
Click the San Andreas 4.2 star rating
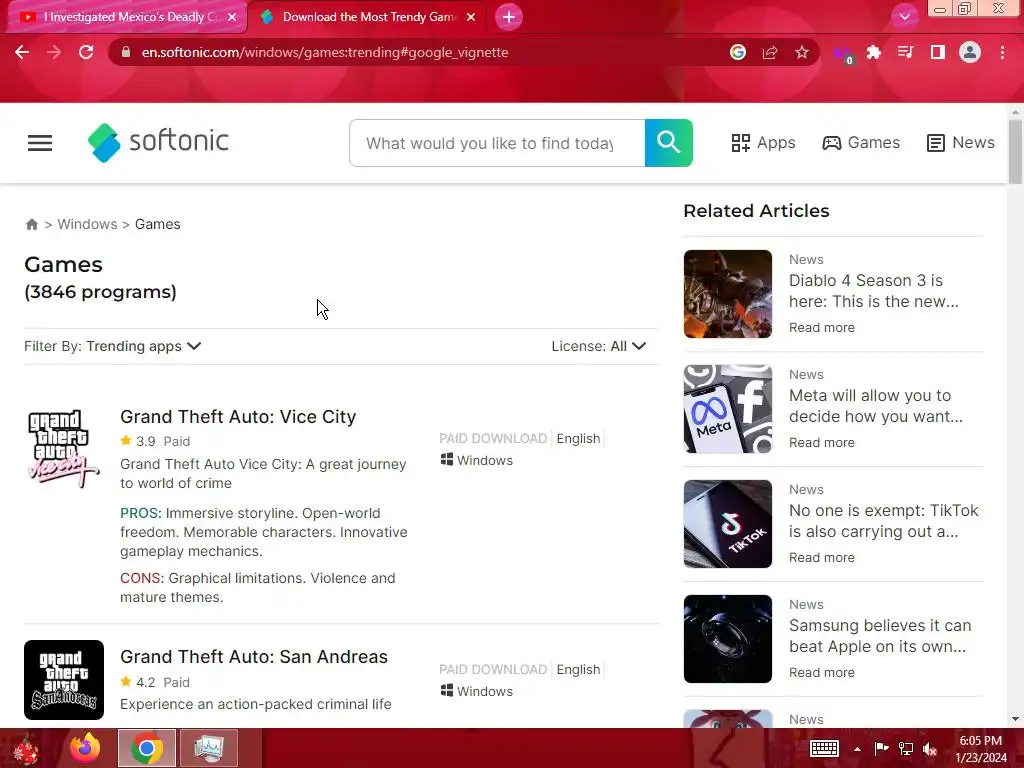[x=138, y=682]
